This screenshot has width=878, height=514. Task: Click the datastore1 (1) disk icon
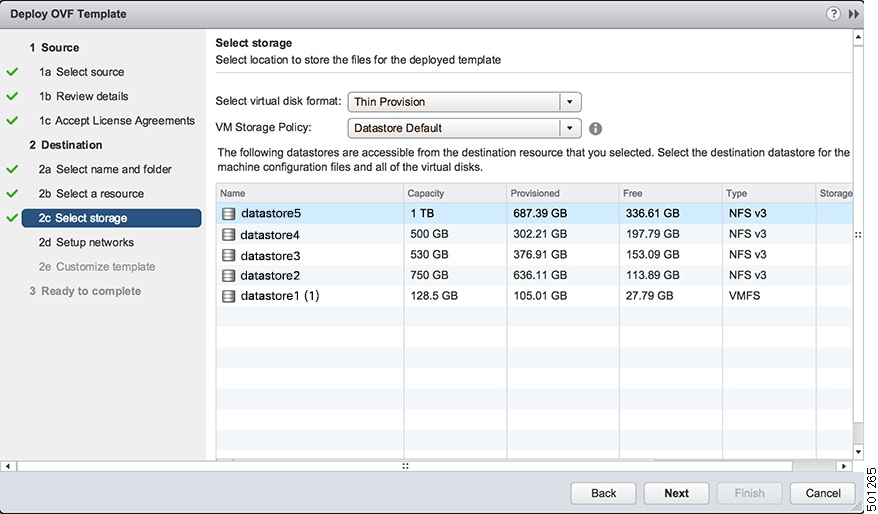click(x=228, y=296)
